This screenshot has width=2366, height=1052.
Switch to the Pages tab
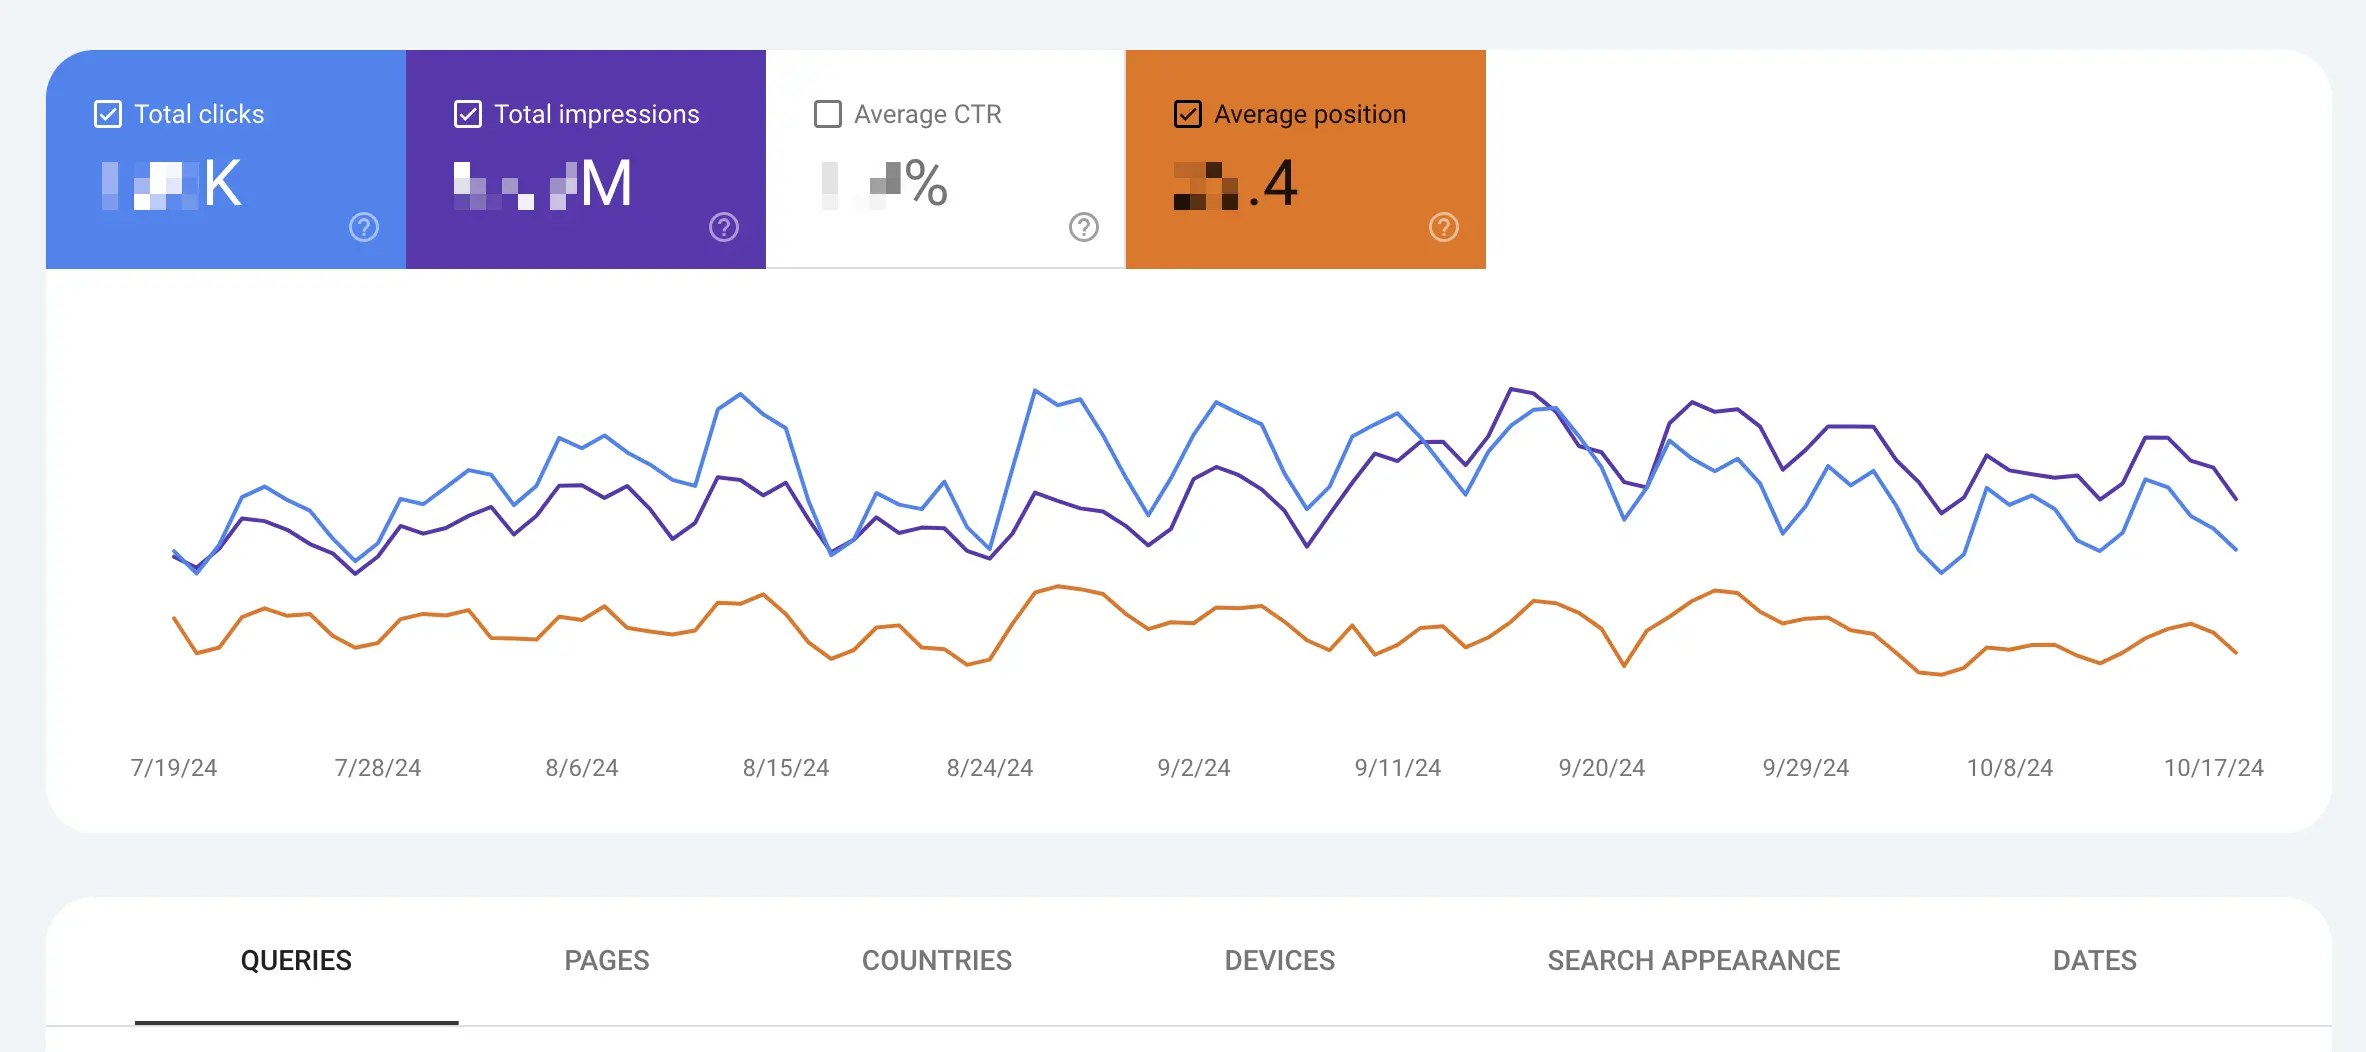pyautogui.click(x=607, y=960)
